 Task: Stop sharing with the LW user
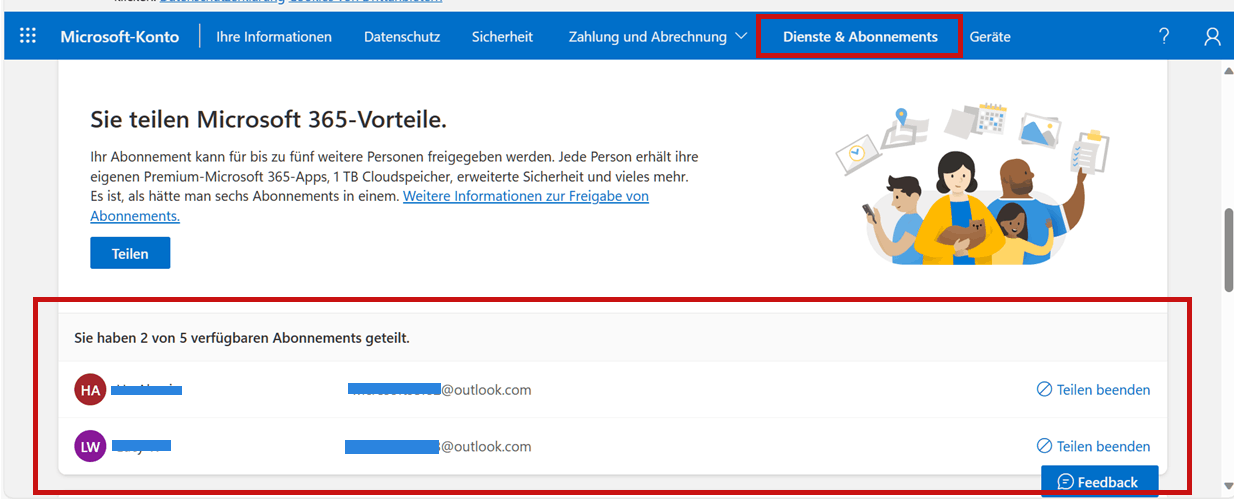pos(1093,446)
